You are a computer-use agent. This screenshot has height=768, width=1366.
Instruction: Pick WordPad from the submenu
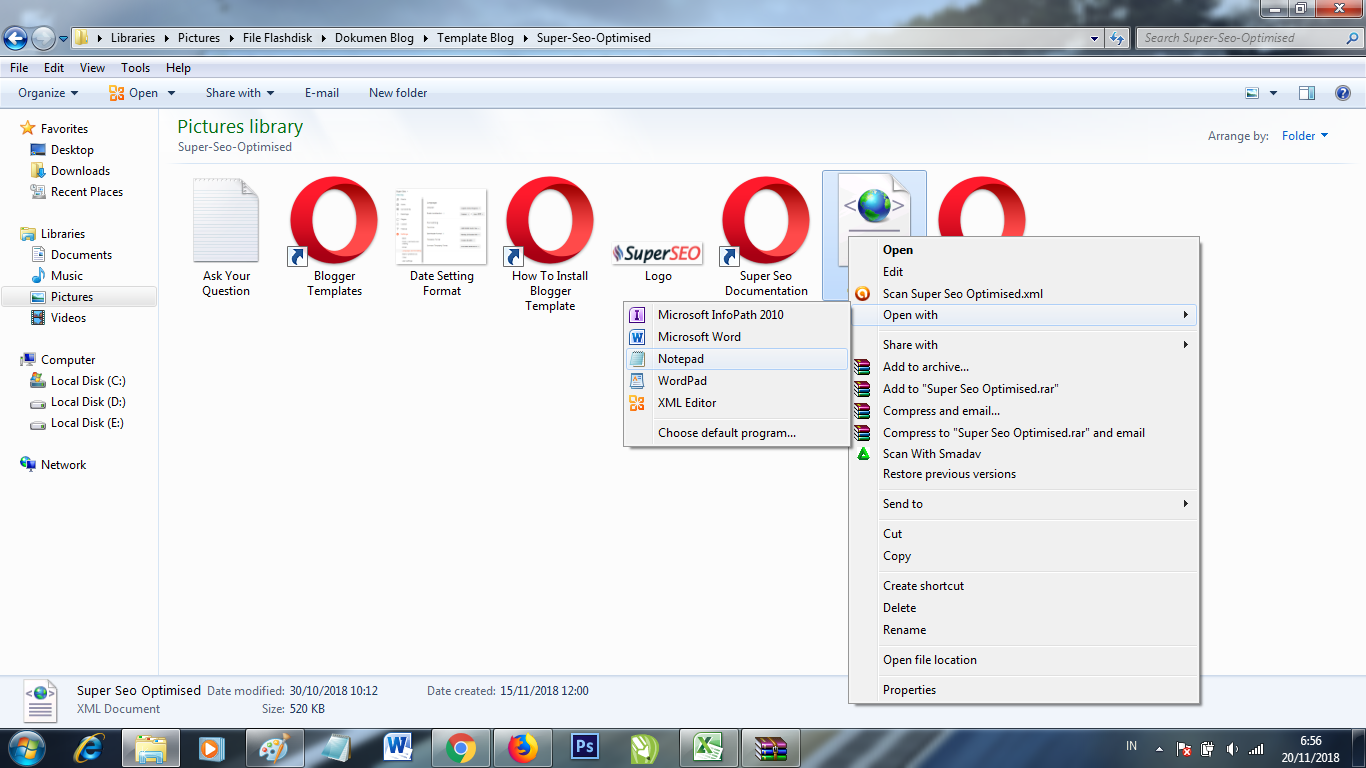tap(737, 381)
